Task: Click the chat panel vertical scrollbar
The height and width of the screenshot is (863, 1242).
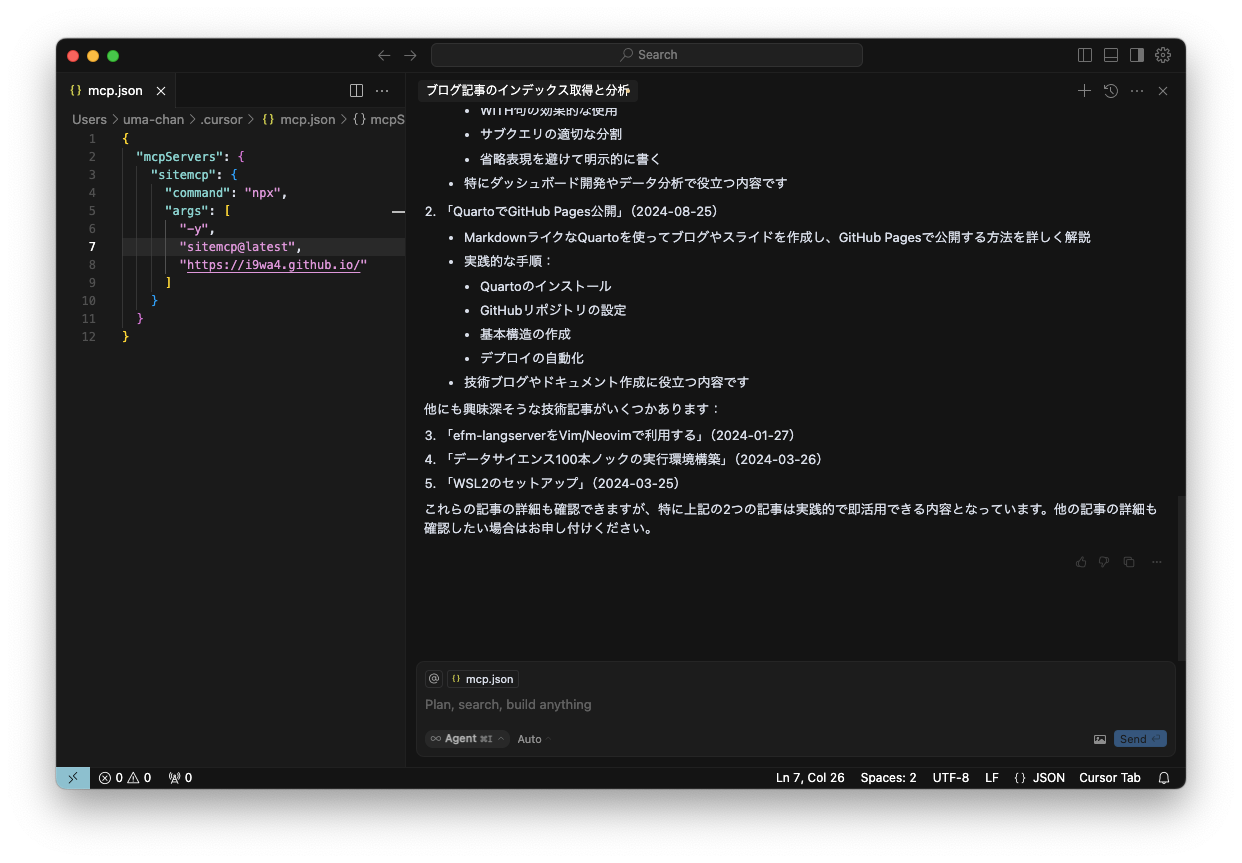Action: (x=1181, y=578)
